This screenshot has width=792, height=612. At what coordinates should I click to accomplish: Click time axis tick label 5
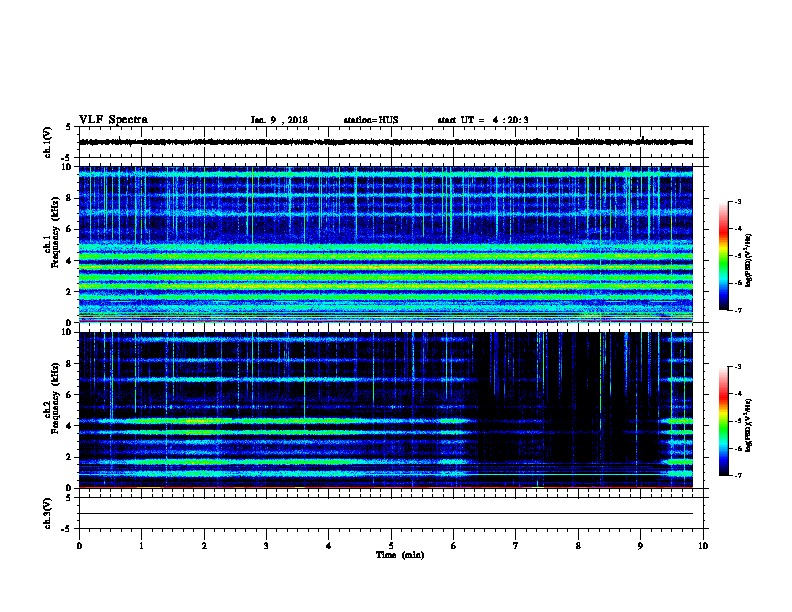click(391, 545)
